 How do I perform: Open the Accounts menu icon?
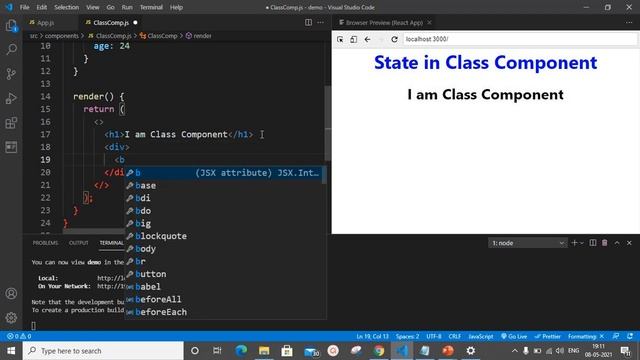tap(11, 293)
